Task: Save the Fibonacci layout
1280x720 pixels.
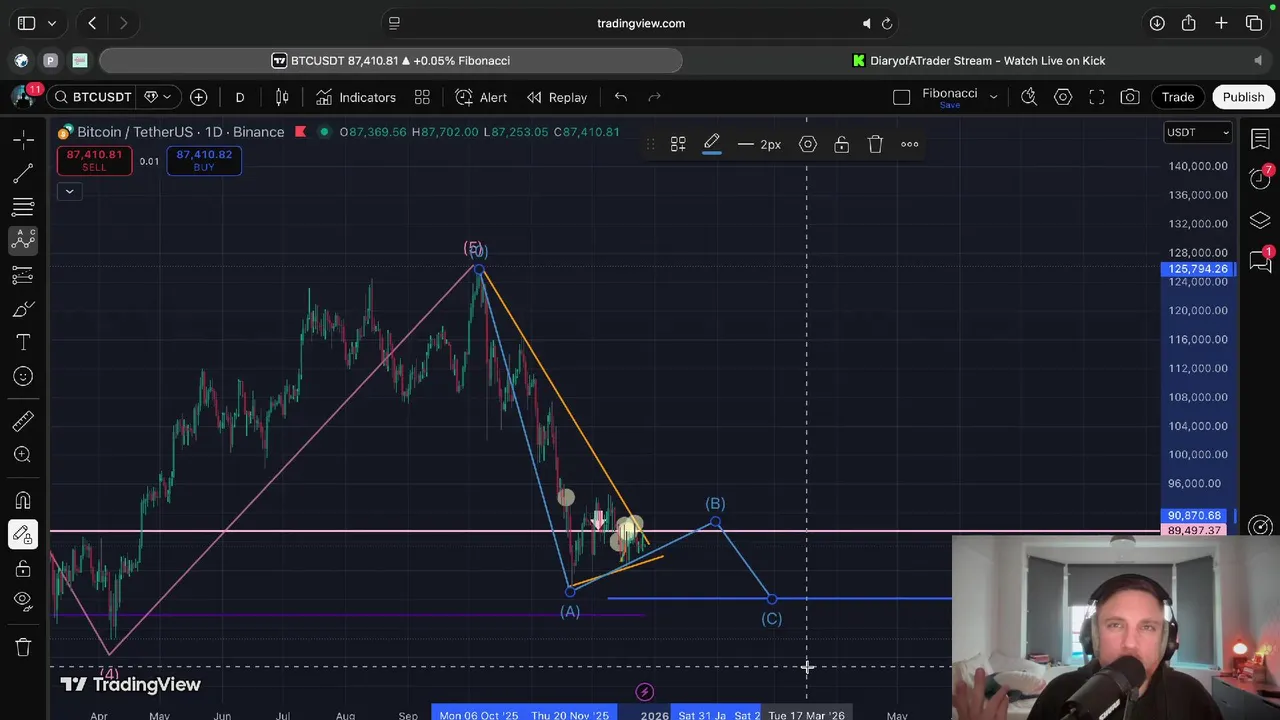Action: pyautogui.click(x=949, y=105)
